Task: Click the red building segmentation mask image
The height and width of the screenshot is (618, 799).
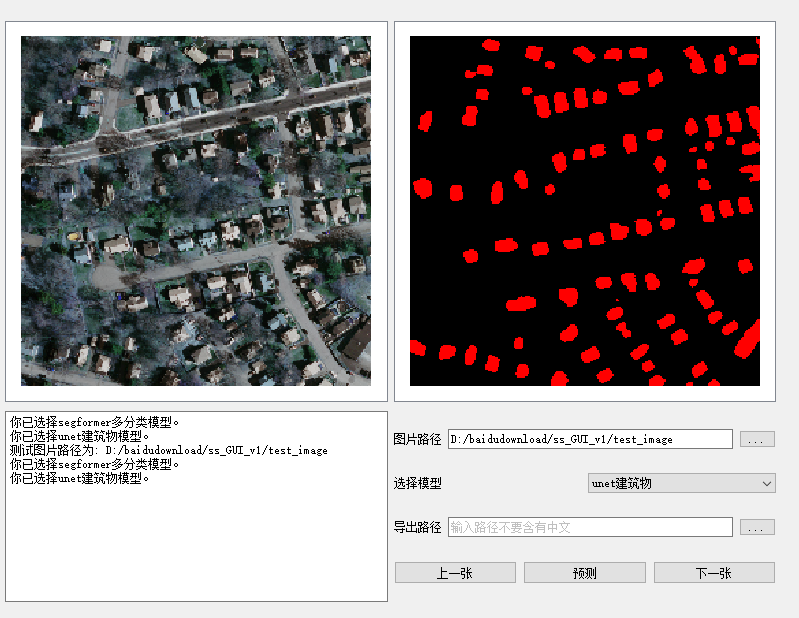Action: point(585,211)
